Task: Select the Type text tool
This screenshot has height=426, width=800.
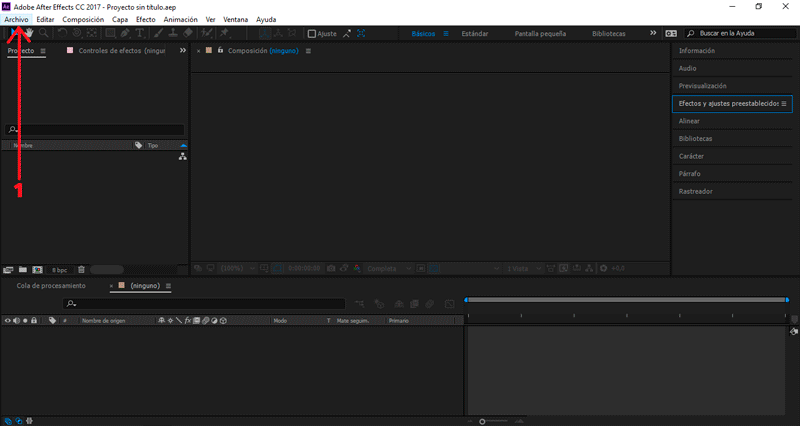Action: (x=139, y=33)
